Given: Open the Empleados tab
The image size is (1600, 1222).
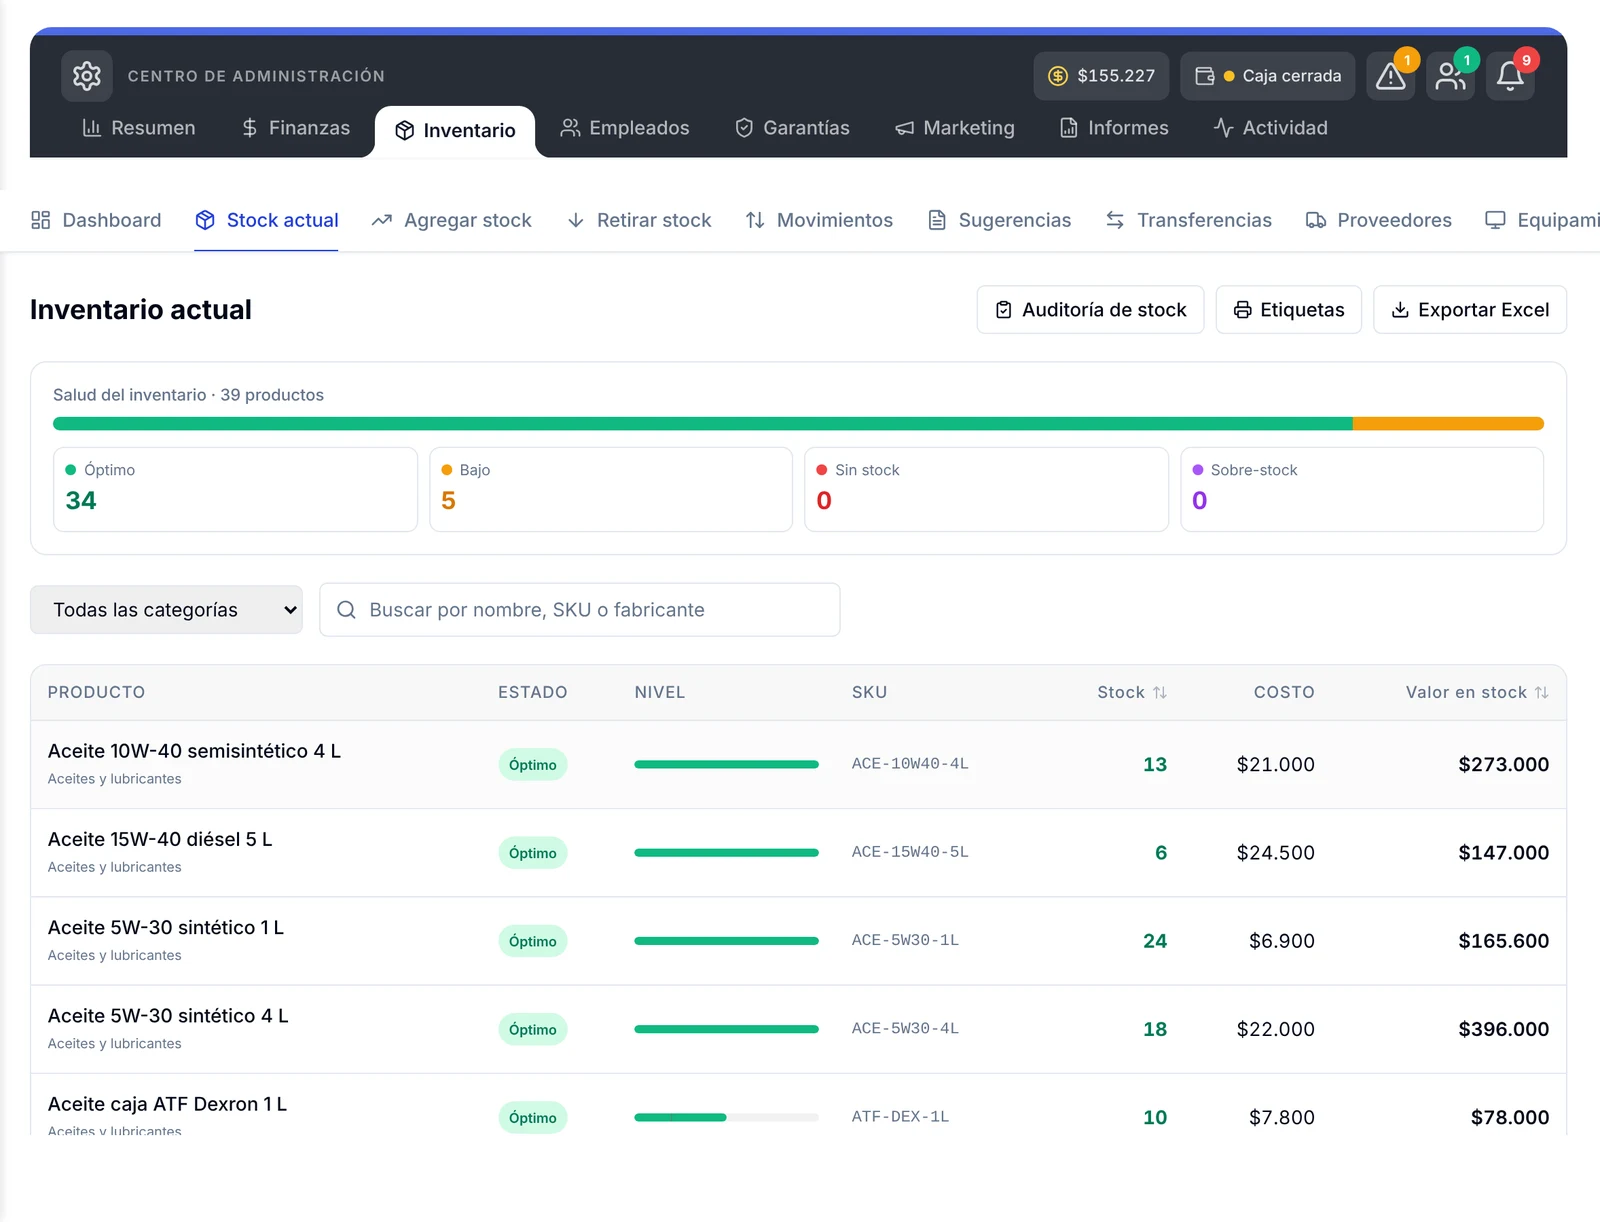Looking at the screenshot, I should tap(625, 128).
